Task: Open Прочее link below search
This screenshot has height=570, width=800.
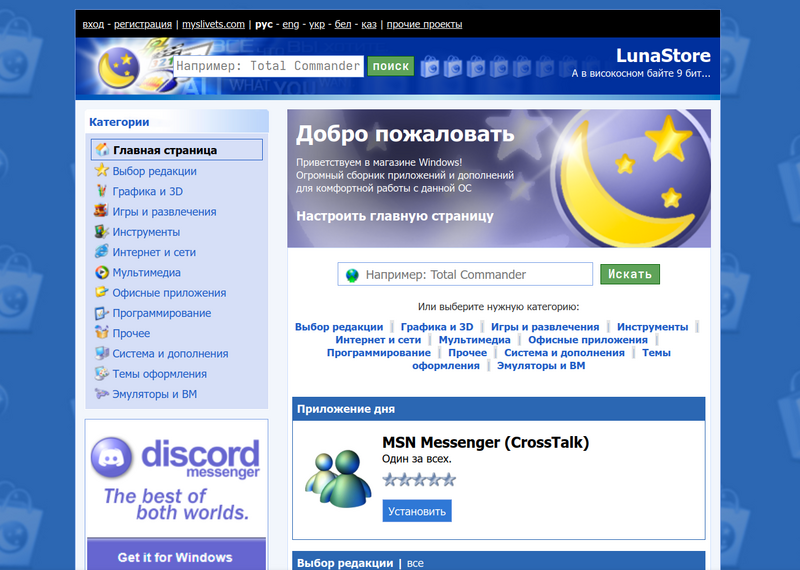Action: [x=467, y=353]
